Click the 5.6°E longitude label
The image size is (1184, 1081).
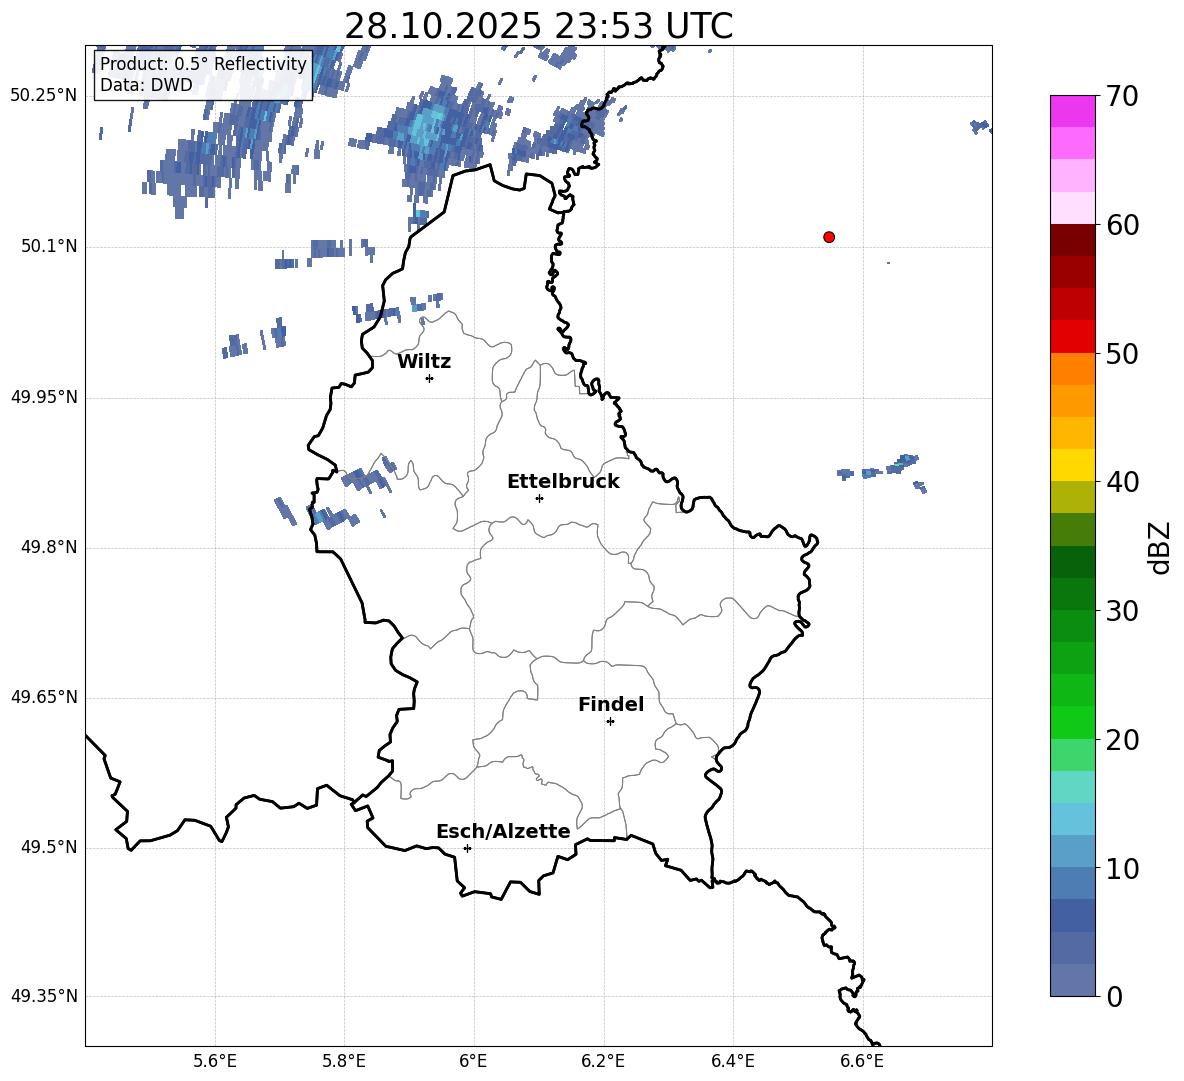[215, 1062]
